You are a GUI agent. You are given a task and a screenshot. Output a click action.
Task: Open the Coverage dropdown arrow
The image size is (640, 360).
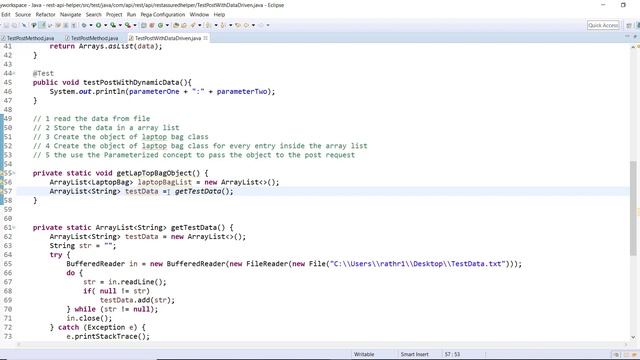pyautogui.click(x=120, y=25)
